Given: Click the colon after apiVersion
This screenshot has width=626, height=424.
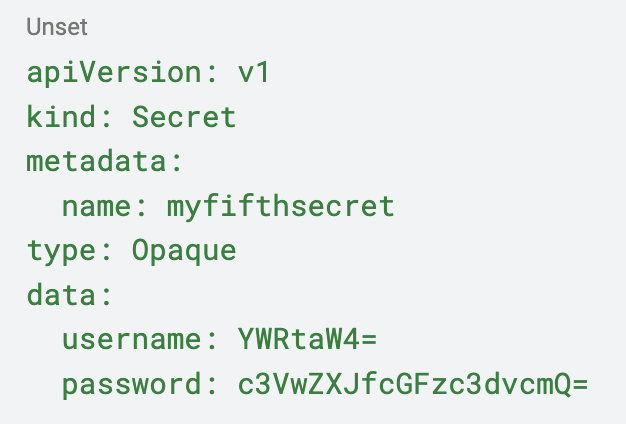Looking at the screenshot, I should [210, 73].
